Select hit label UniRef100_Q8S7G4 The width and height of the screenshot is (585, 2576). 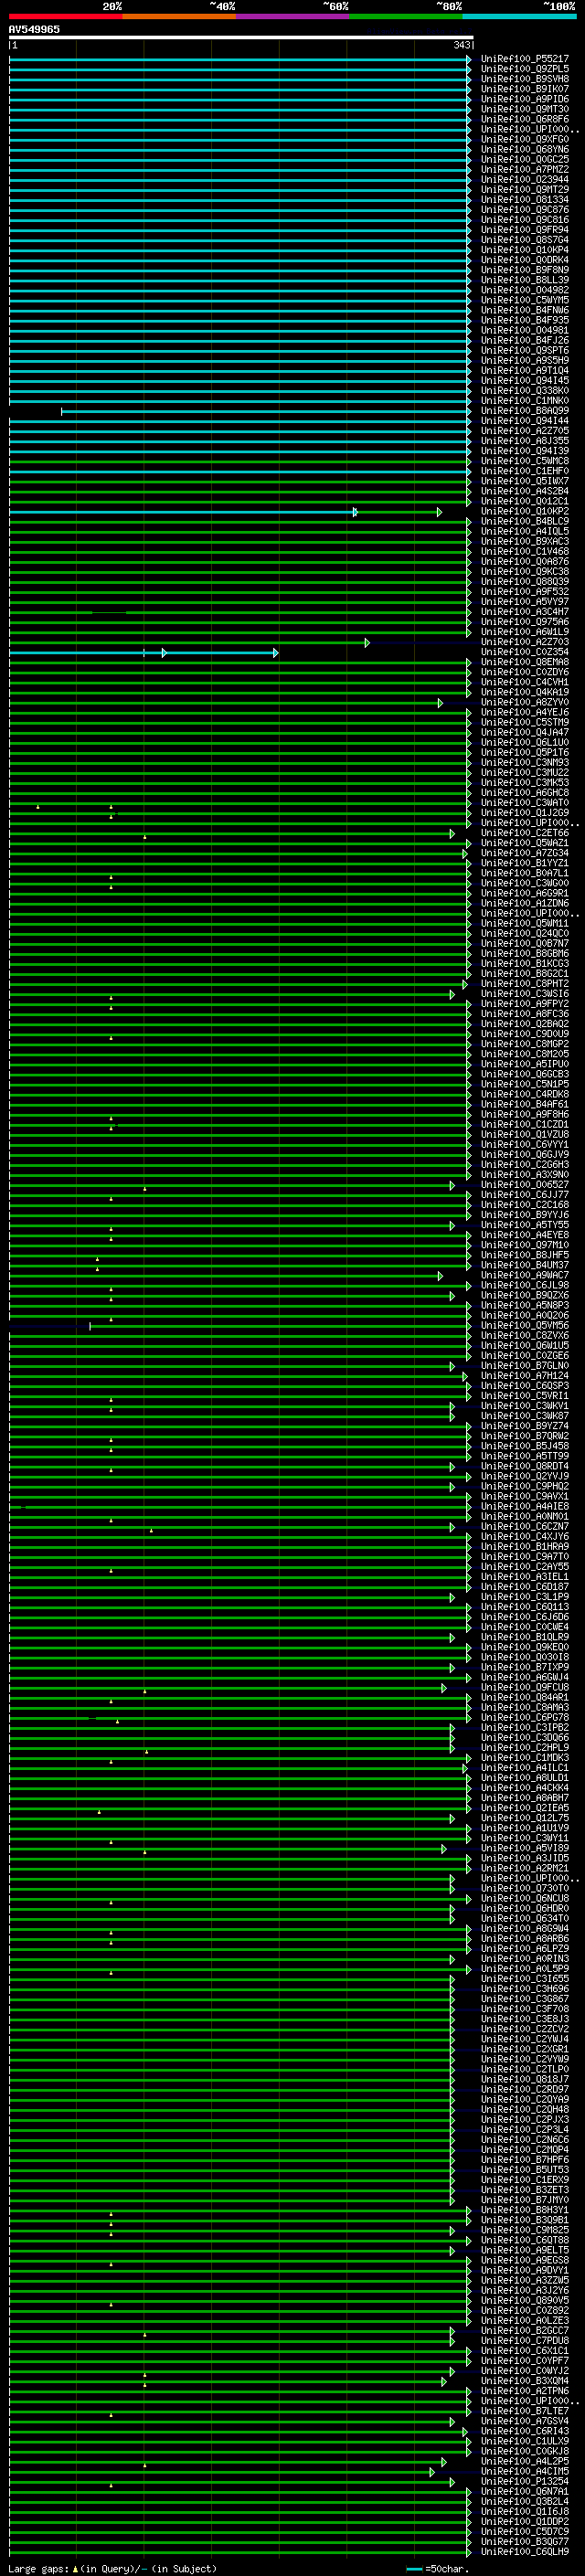(x=525, y=240)
